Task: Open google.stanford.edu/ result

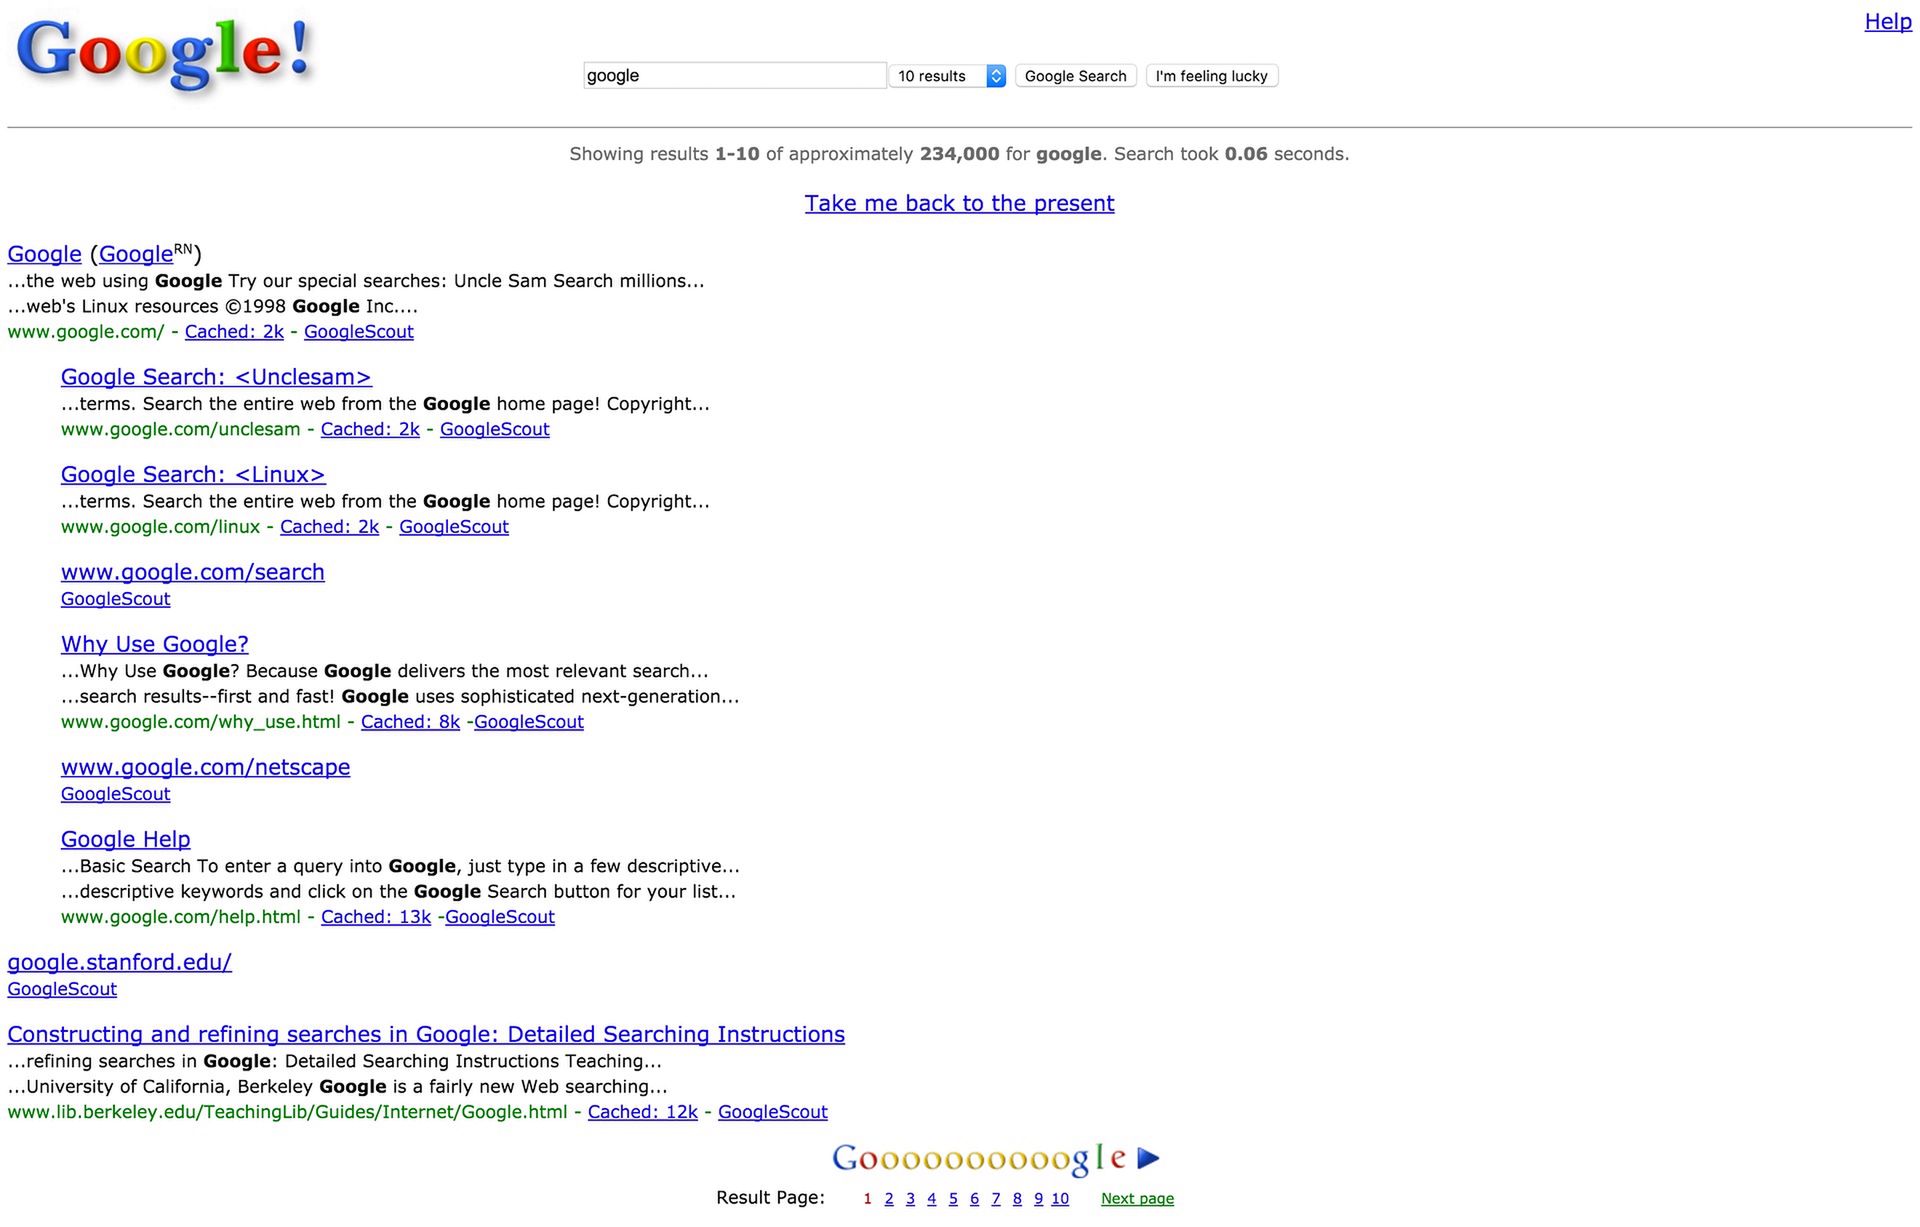Action: 119,962
